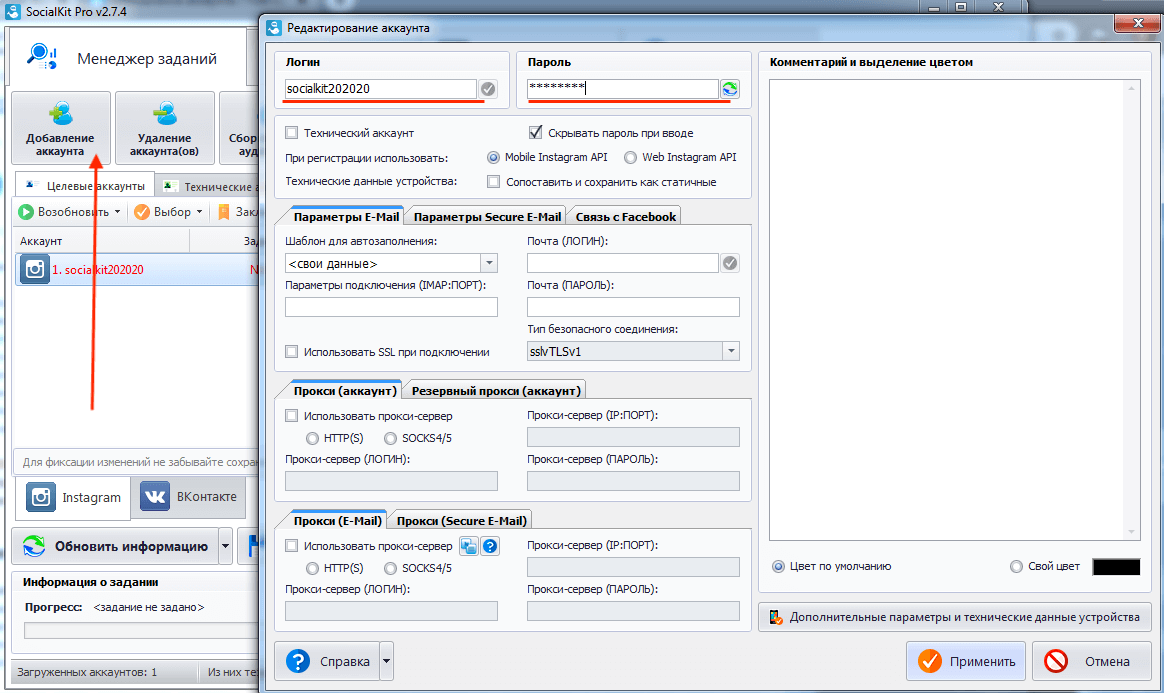Switch to the VKontakte network tab

click(x=189, y=496)
